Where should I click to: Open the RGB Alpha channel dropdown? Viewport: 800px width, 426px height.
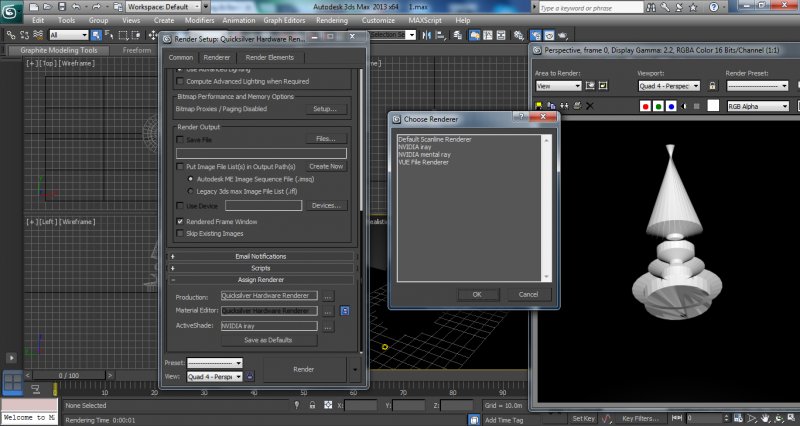(758, 106)
